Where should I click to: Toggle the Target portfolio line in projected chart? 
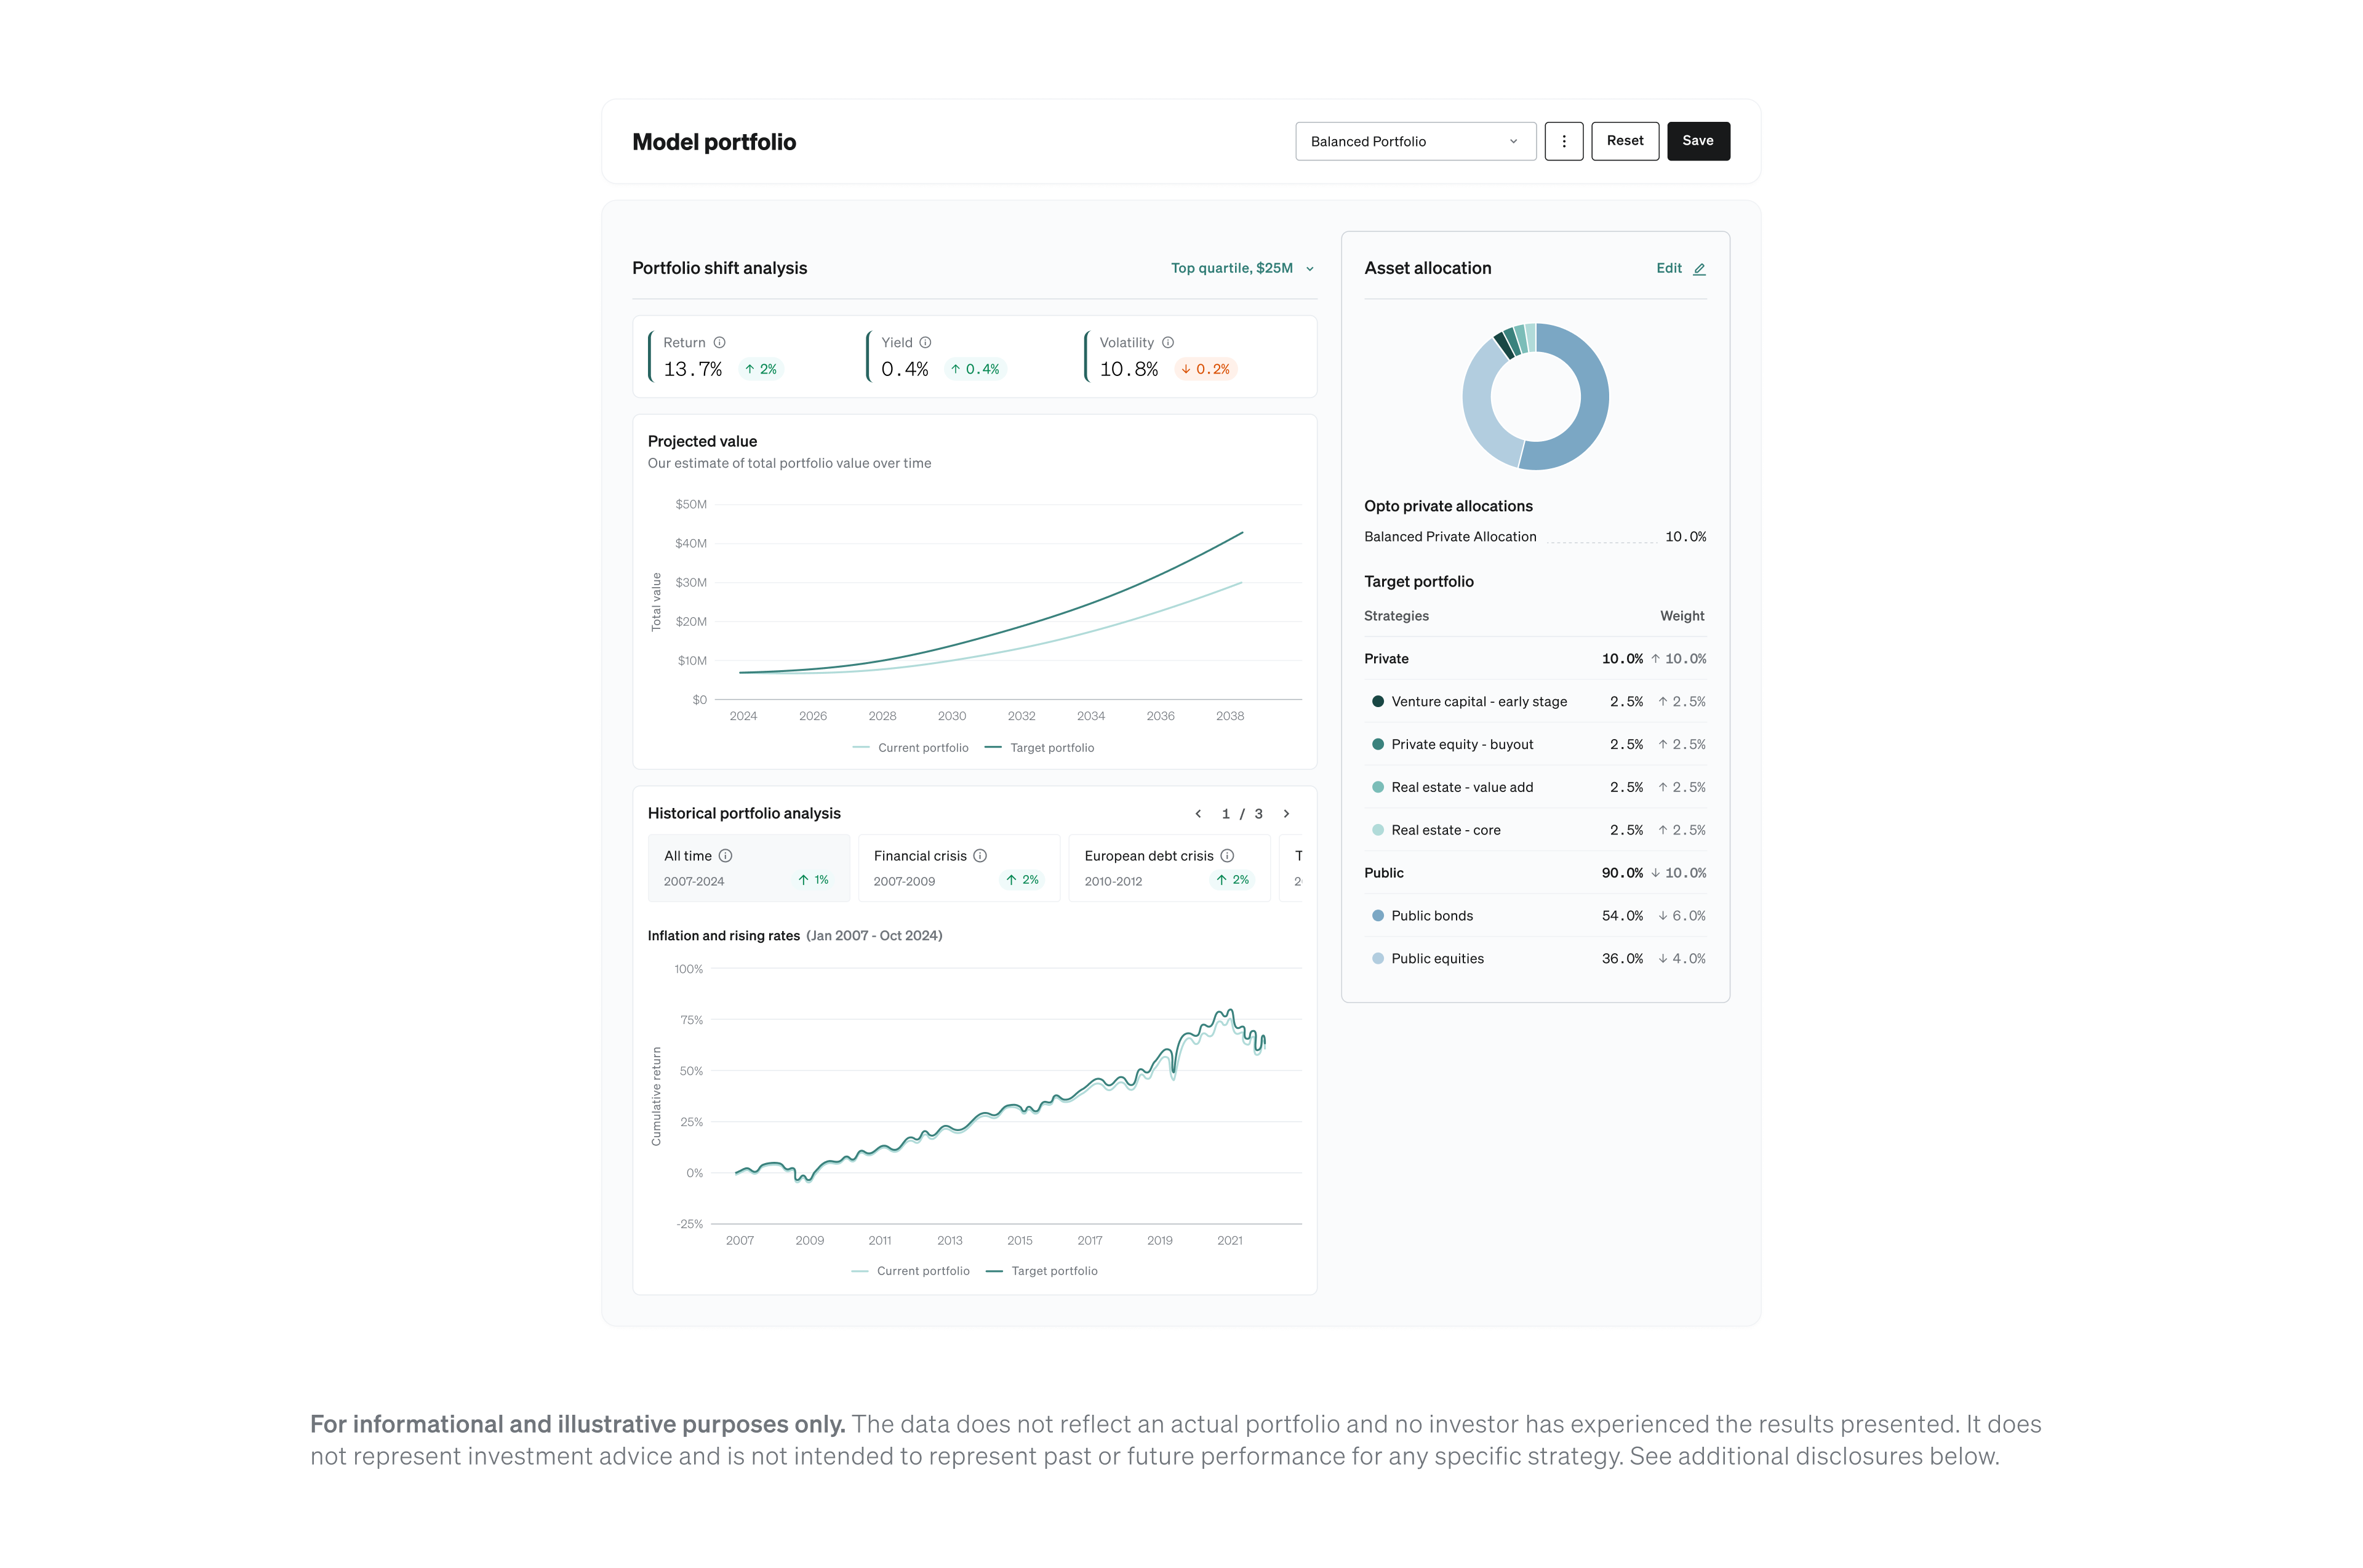pyautogui.click(x=1051, y=747)
